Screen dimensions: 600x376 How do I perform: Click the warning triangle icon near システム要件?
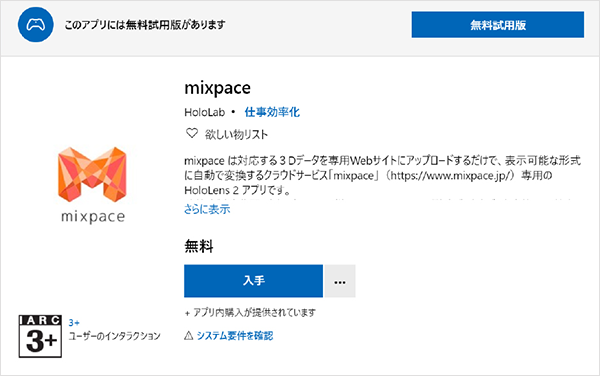(x=188, y=336)
